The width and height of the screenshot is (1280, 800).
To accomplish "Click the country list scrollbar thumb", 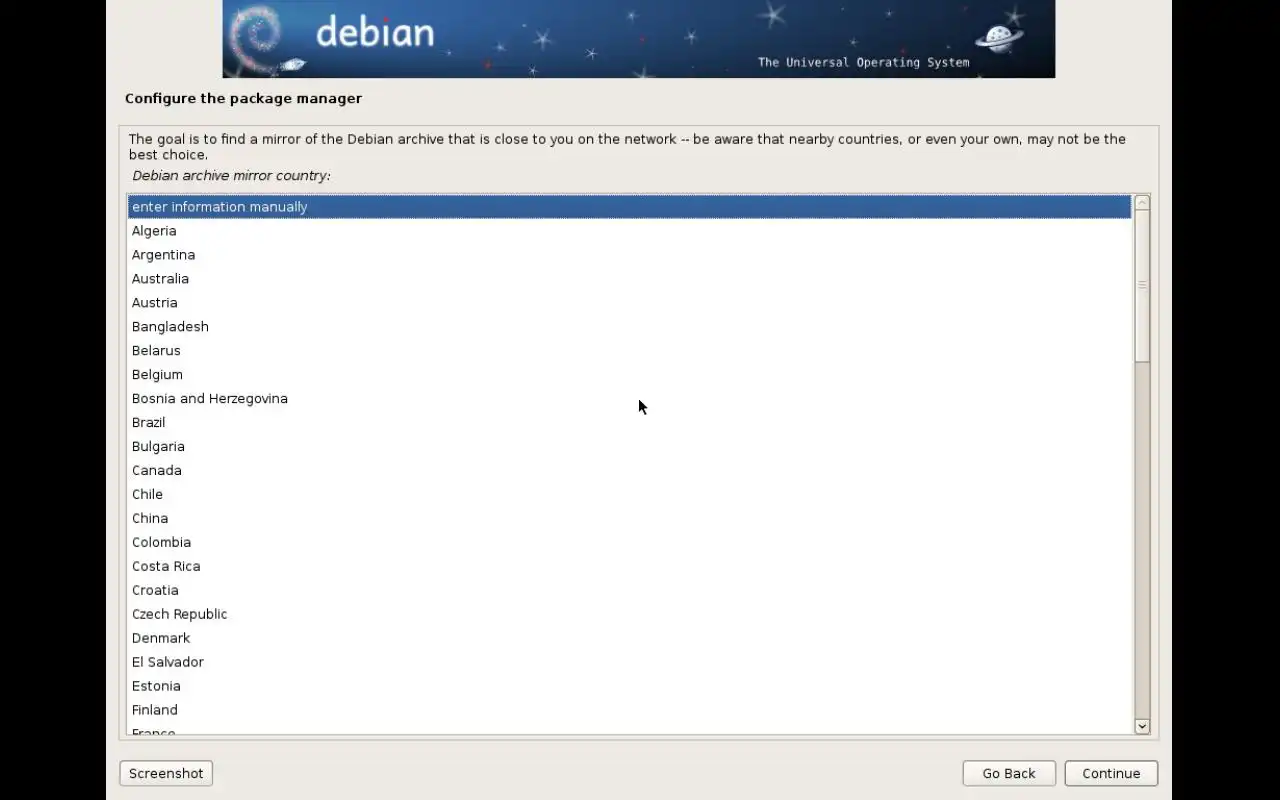I will point(1142,286).
